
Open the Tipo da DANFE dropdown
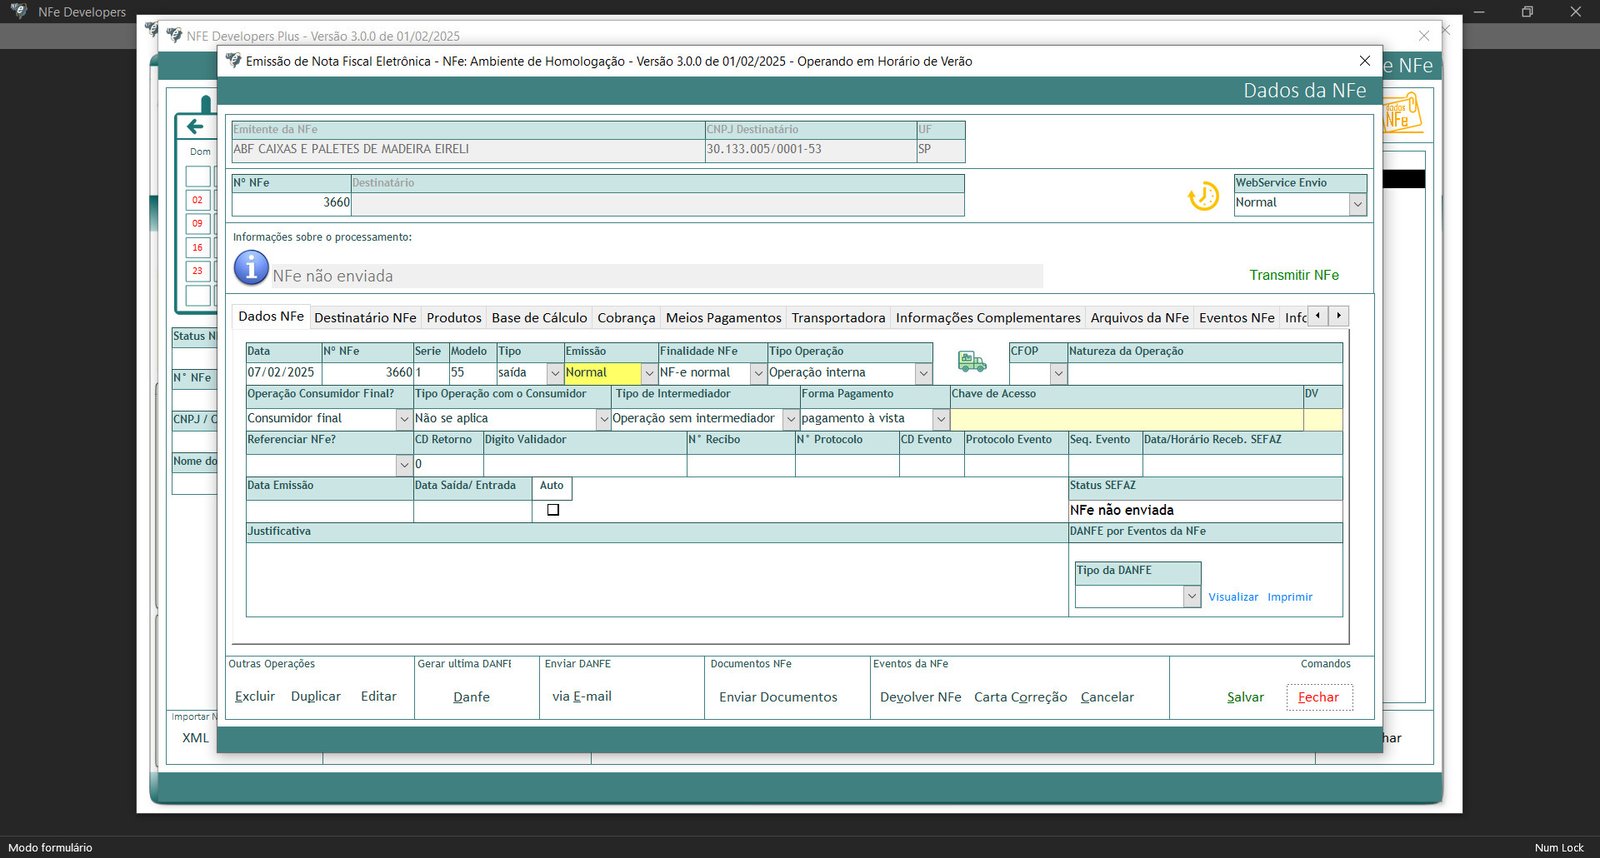pos(1191,597)
